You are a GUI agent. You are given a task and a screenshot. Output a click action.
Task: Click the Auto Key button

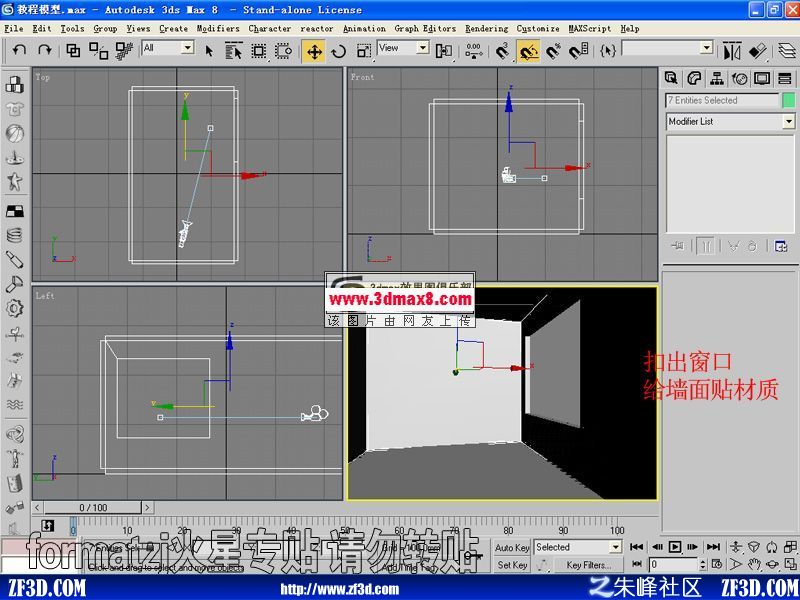point(512,547)
